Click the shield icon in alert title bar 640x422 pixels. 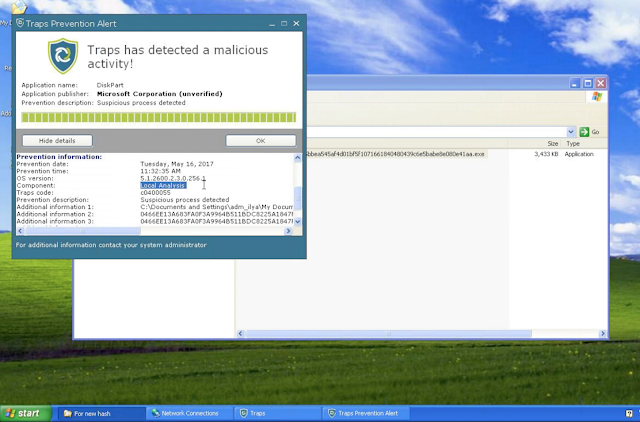20,23
